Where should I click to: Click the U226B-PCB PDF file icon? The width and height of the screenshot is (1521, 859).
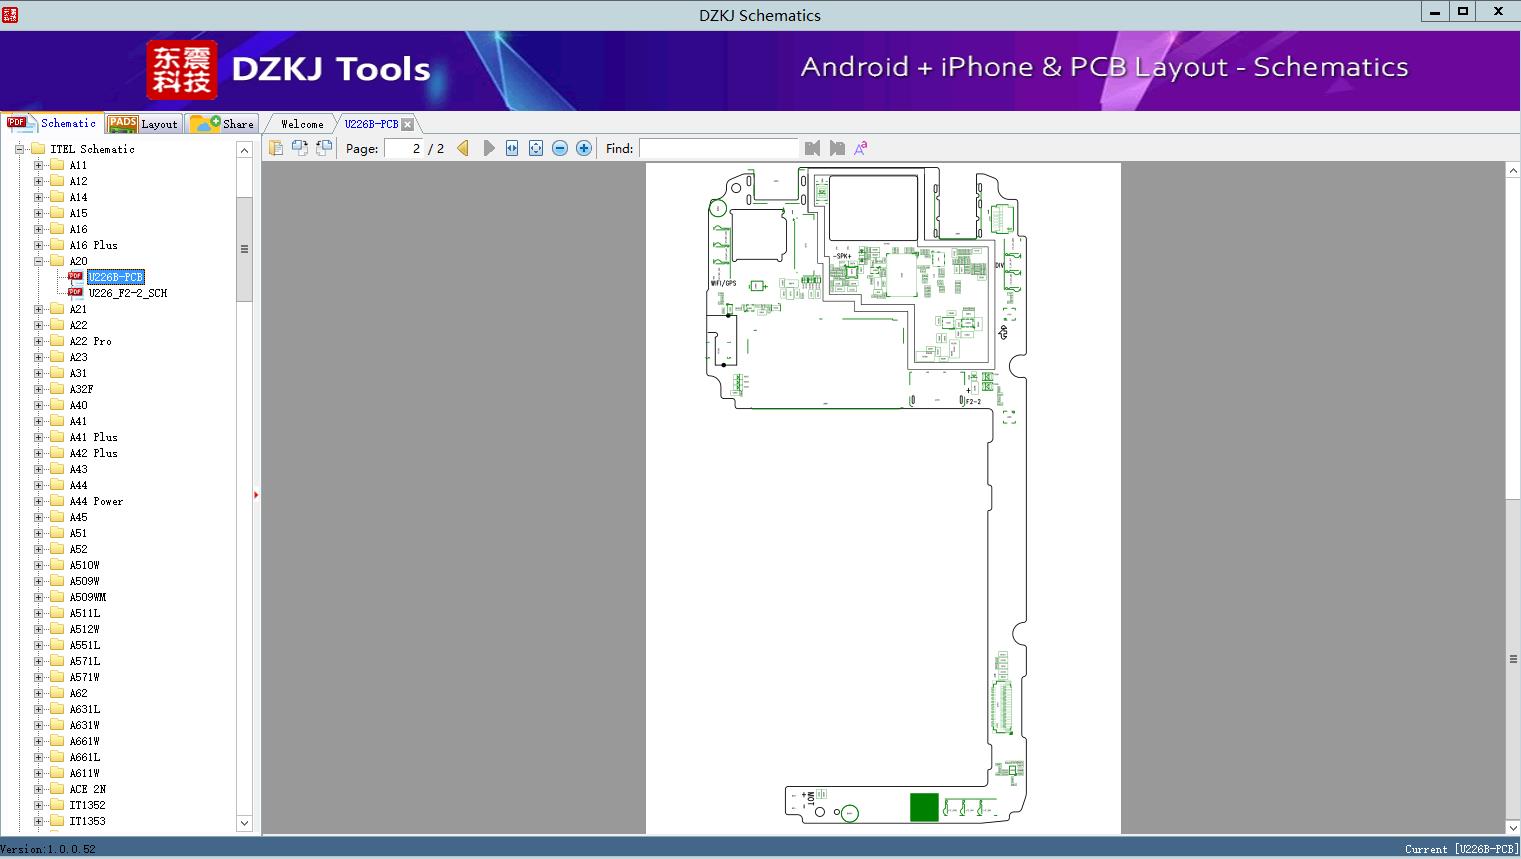pos(76,277)
